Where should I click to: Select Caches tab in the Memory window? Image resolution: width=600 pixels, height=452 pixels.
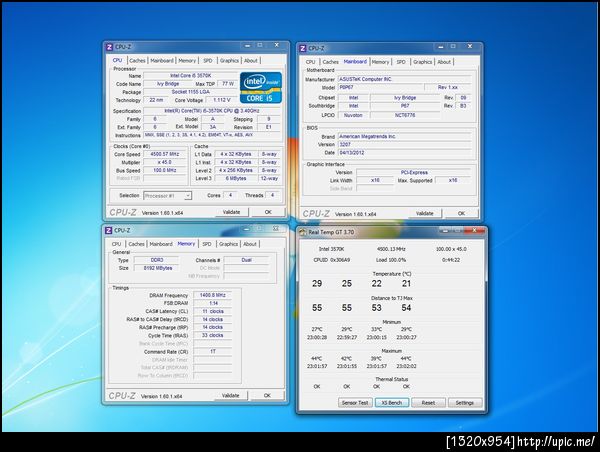click(x=137, y=244)
